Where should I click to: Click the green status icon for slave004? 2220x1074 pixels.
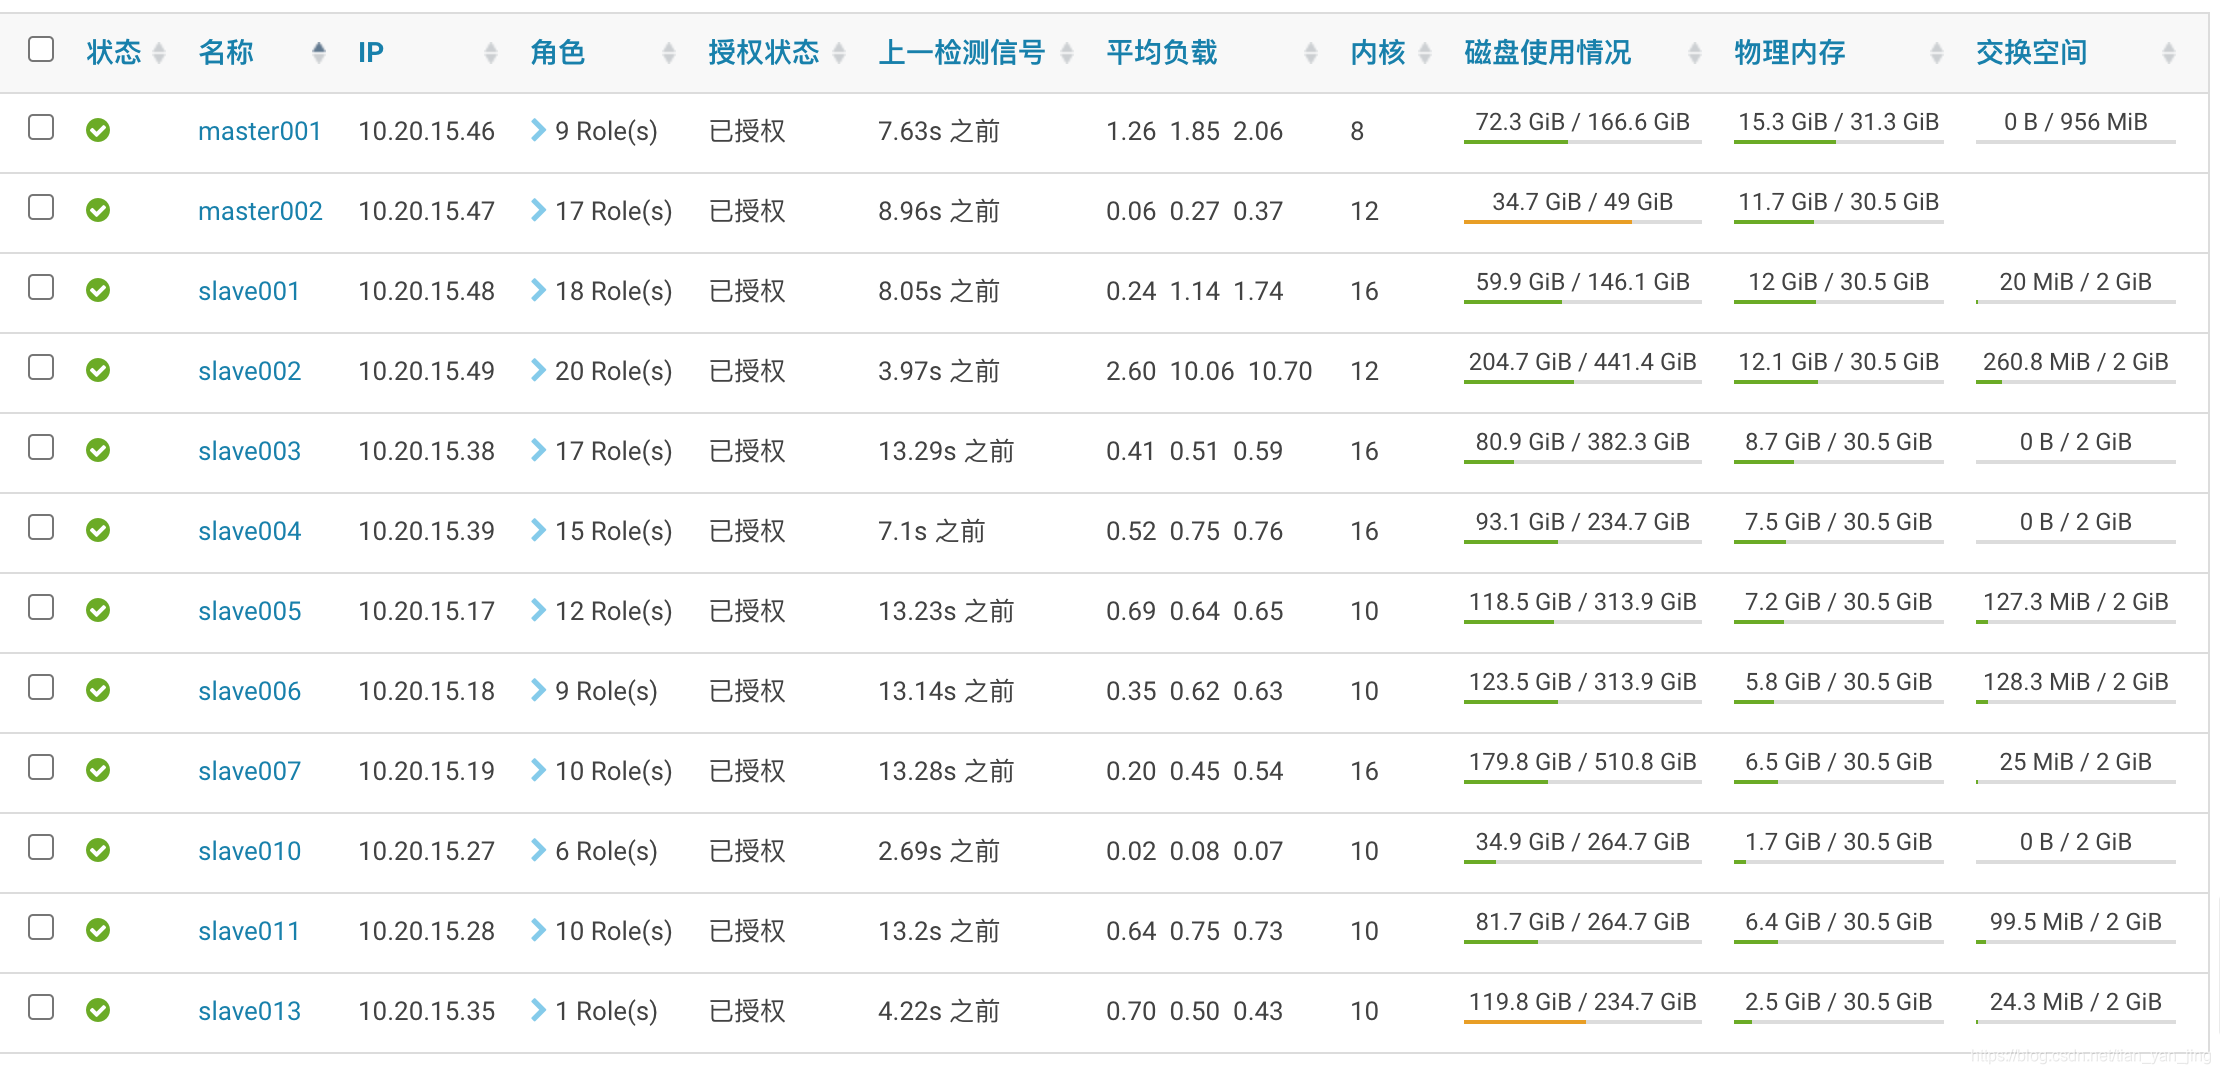point(98,530)
